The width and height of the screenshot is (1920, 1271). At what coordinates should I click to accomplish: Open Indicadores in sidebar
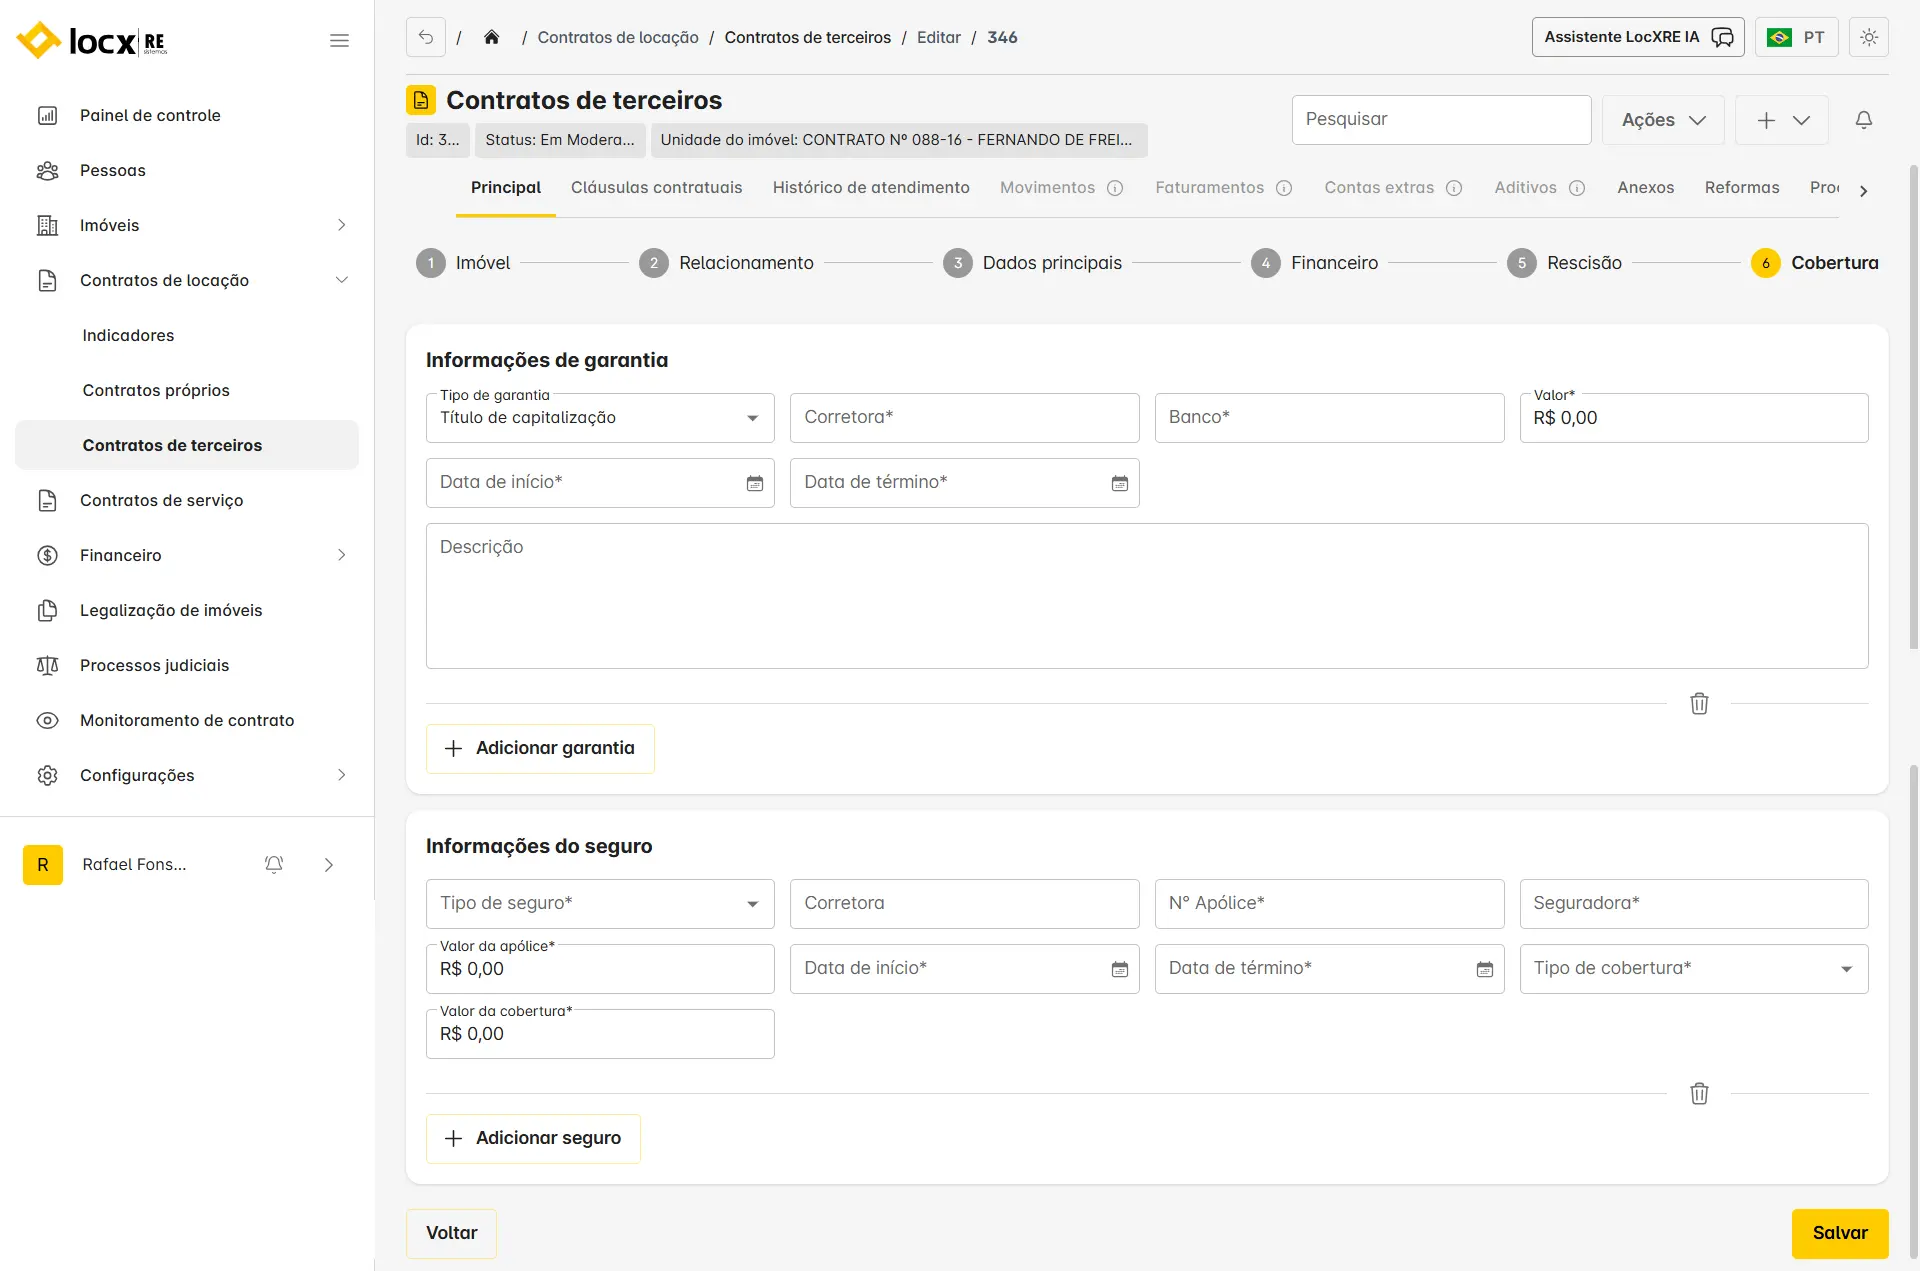point(128,335)
